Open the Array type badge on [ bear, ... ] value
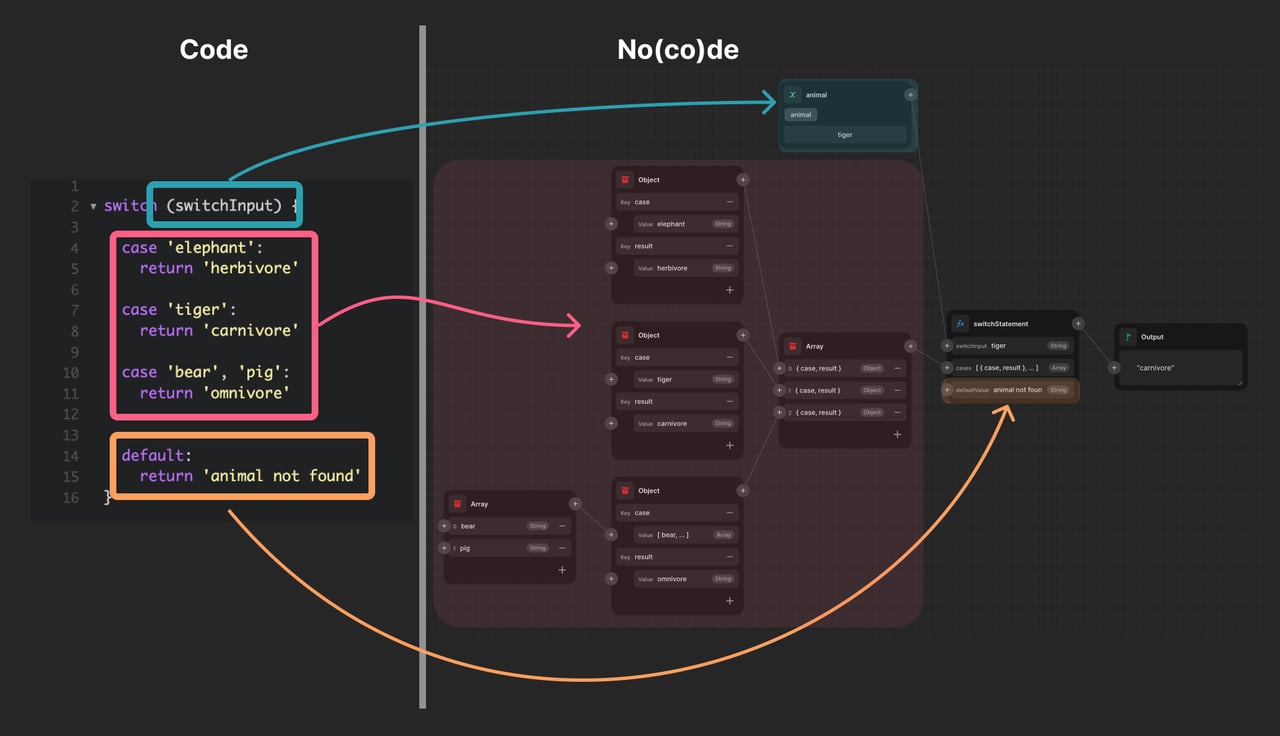This screenshot has height=736, width=1280. tap(723, 535)
